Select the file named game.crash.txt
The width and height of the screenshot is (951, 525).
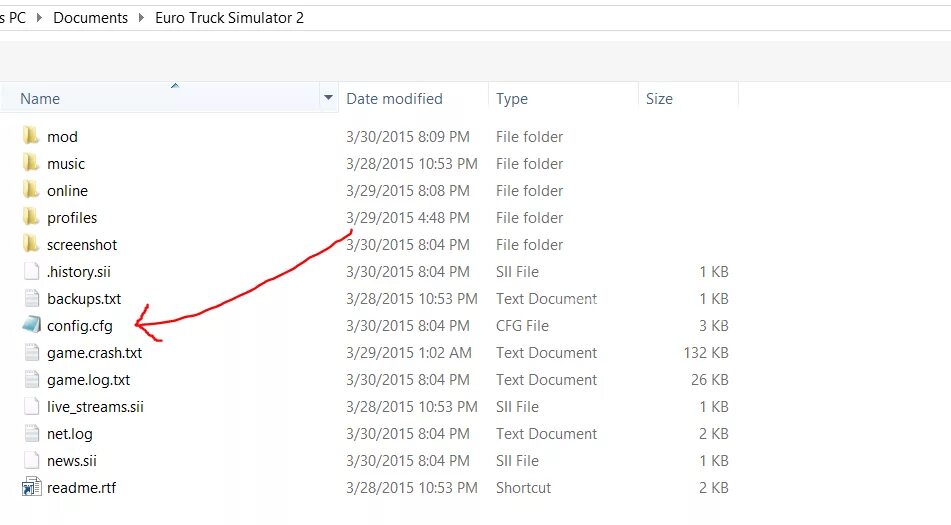(95, 352)
